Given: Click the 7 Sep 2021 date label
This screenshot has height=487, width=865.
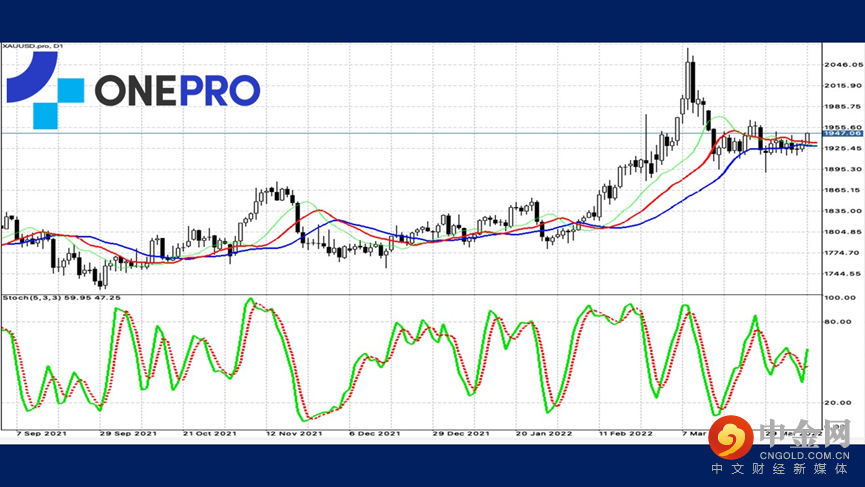Looking at the screenshot, I should 41,434.
